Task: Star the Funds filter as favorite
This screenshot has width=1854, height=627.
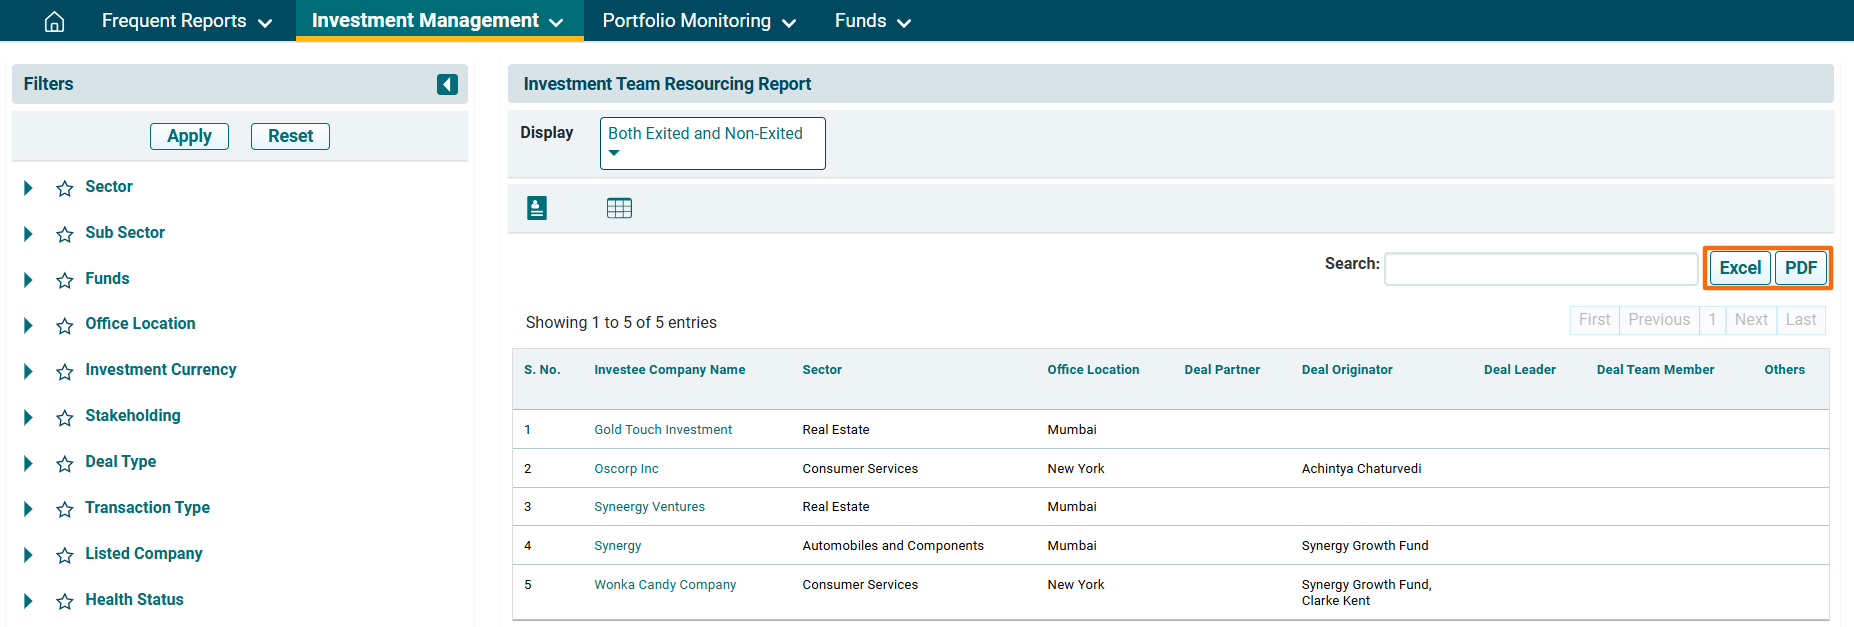Action: 65,280
